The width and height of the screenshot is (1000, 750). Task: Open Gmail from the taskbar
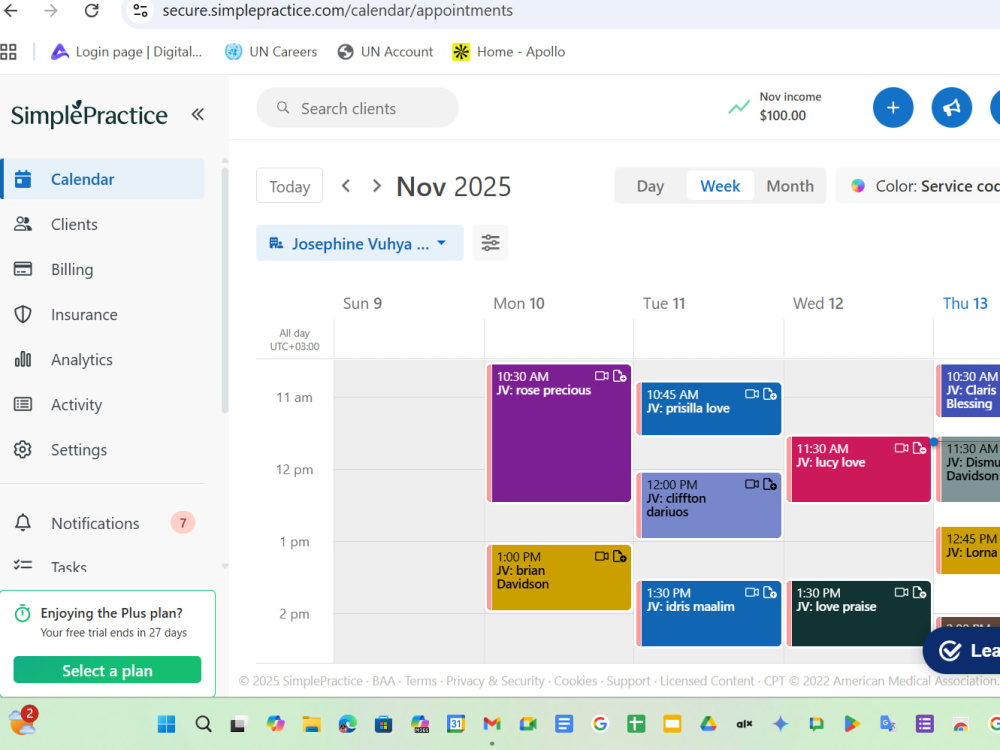click(492, 724)
